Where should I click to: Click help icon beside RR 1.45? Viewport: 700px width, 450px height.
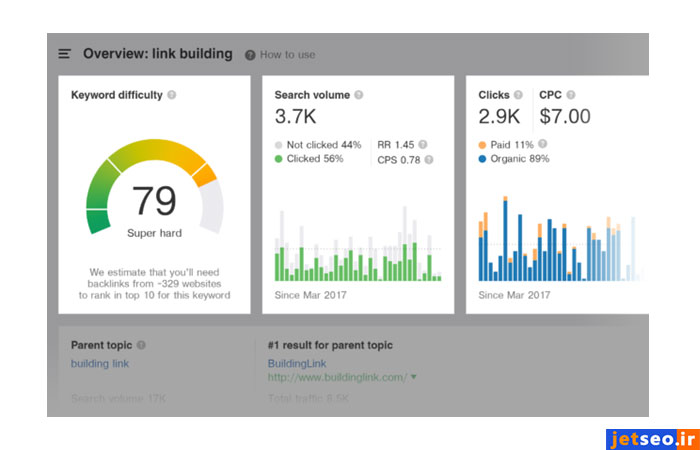423,144
